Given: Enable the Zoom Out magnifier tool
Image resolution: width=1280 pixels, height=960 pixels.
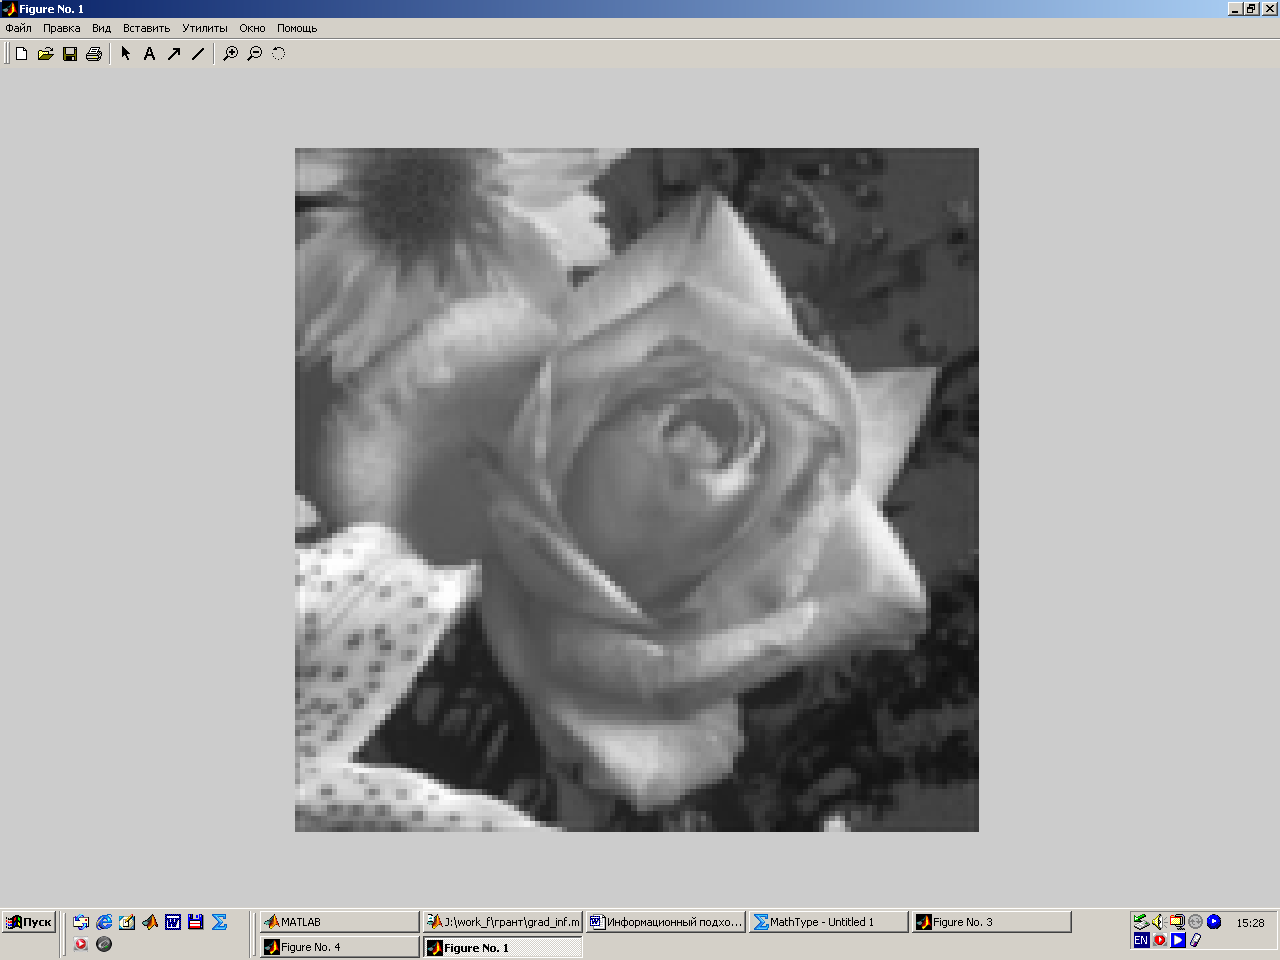Looking at the screenshot, I should click(x=255, y=54).
